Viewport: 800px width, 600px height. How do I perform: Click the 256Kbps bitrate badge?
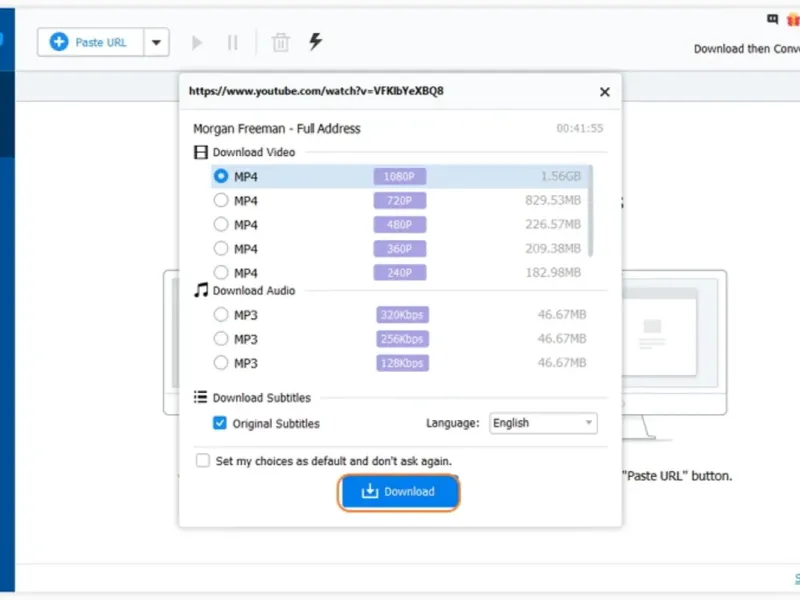[x=403, y=339]
